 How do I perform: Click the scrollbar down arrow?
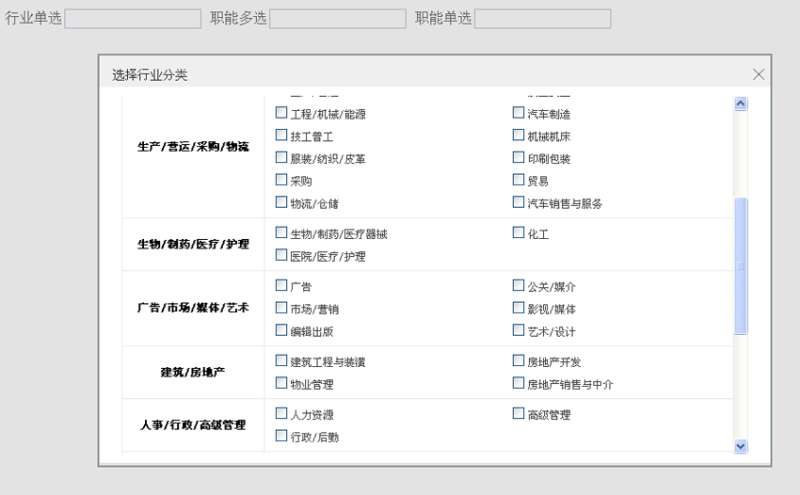(x=741, y=445)
